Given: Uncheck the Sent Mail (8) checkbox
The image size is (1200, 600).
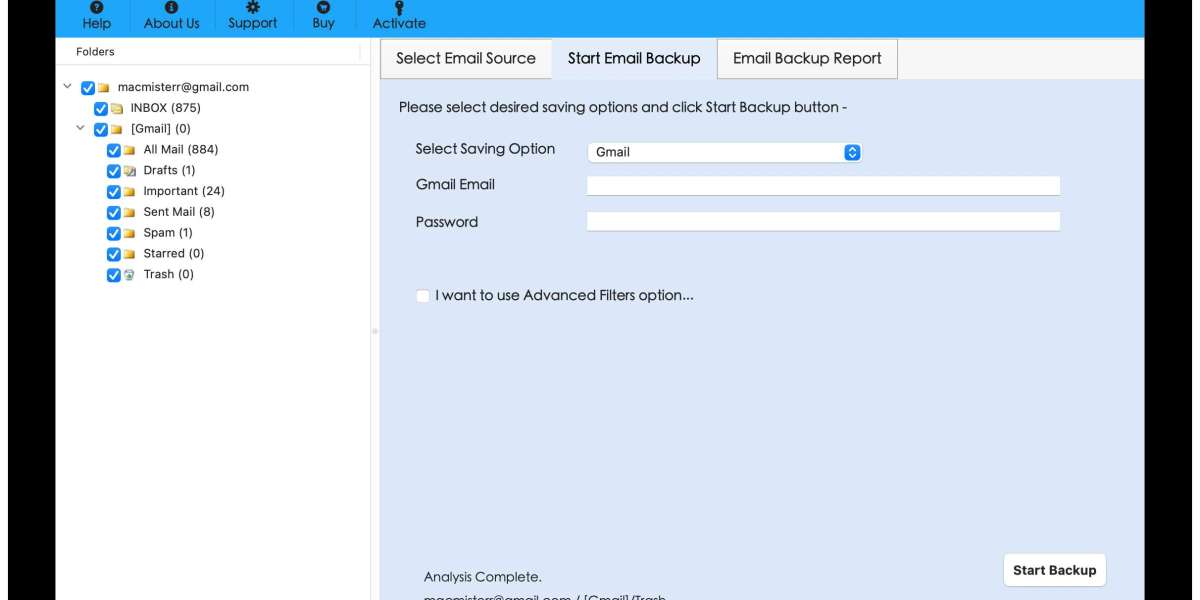Looking at the screenshot, I should [x=113, y=213].
